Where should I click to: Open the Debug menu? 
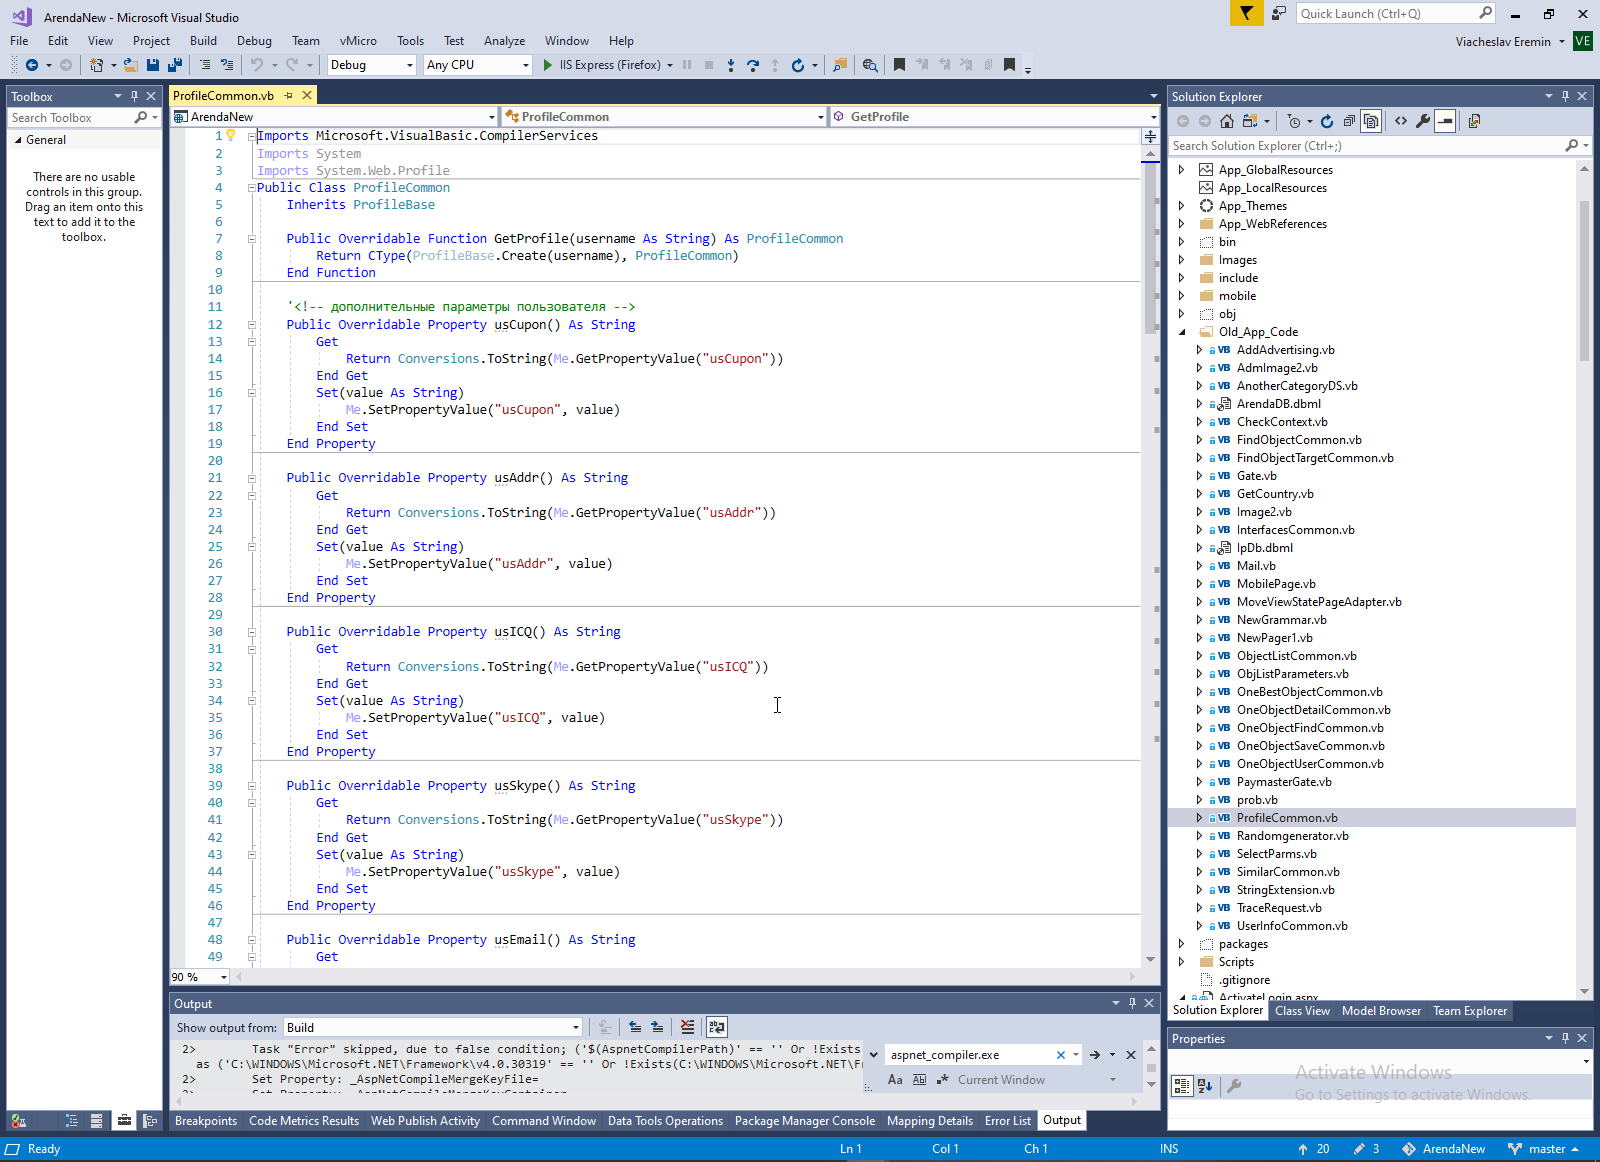tap(254, 41)
